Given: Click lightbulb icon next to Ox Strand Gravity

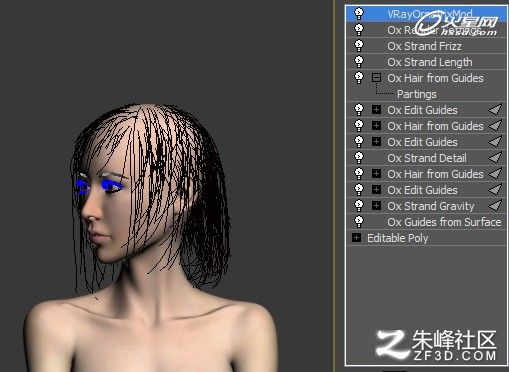Looking at the screenshot, I should [359, 206].
